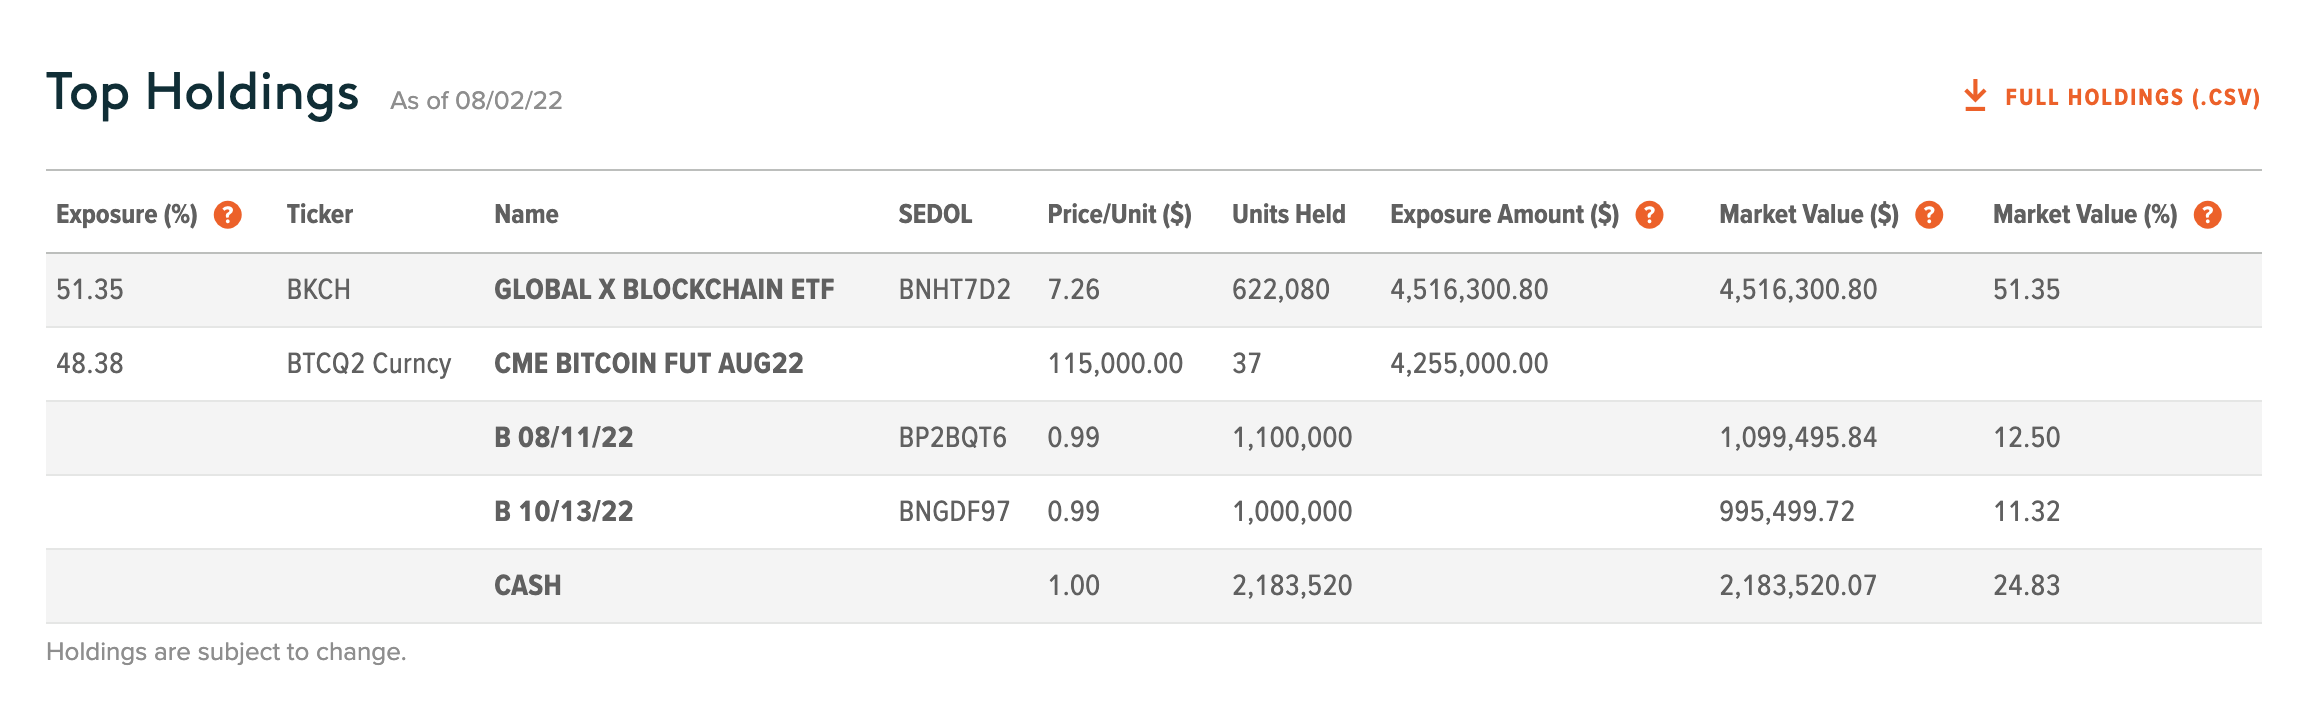
Task: Click the 7.26 price cell
Action: click(1073, 290)
